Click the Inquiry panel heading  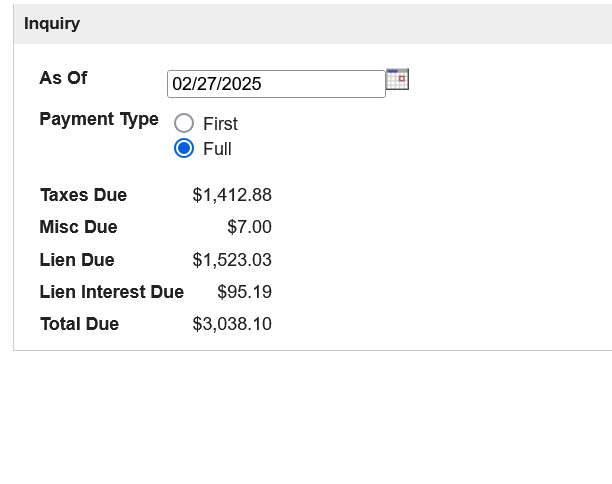(x=52, y=24)
